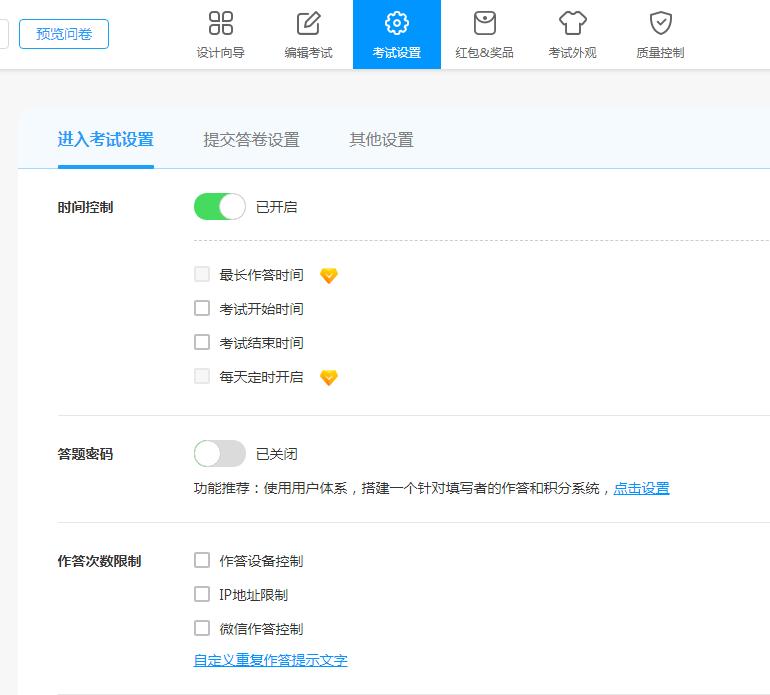Switch to the 其他设置 tab
The image size is (770, 695).
(x=382, y=139)
